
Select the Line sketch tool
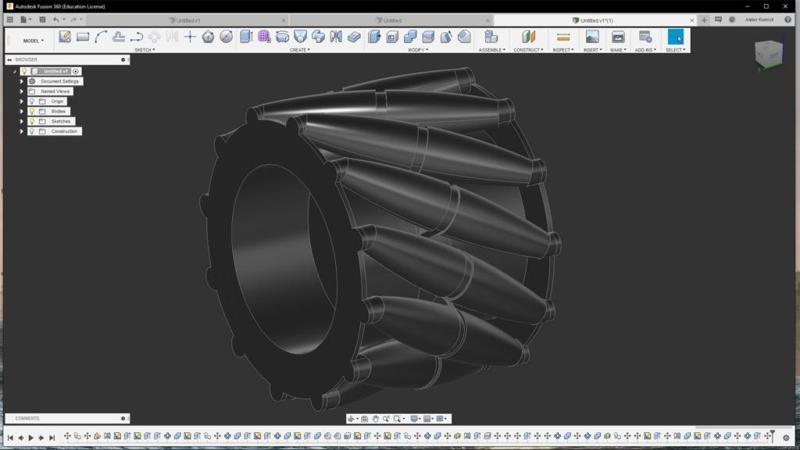click(x=101, y=37)
